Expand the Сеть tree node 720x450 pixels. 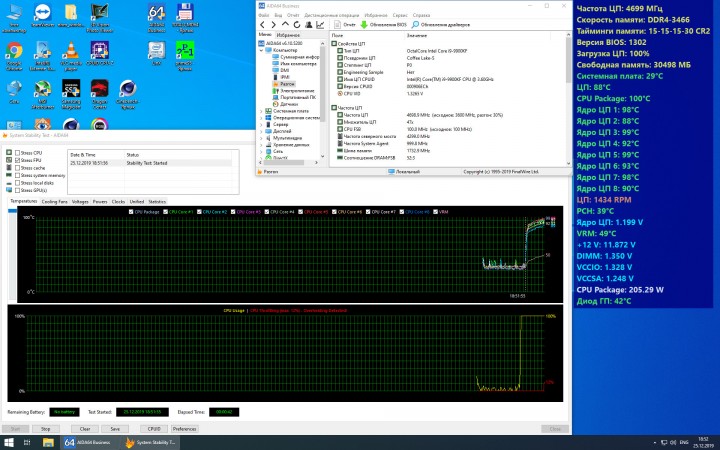pyautogui.click(x=261, y=151)
